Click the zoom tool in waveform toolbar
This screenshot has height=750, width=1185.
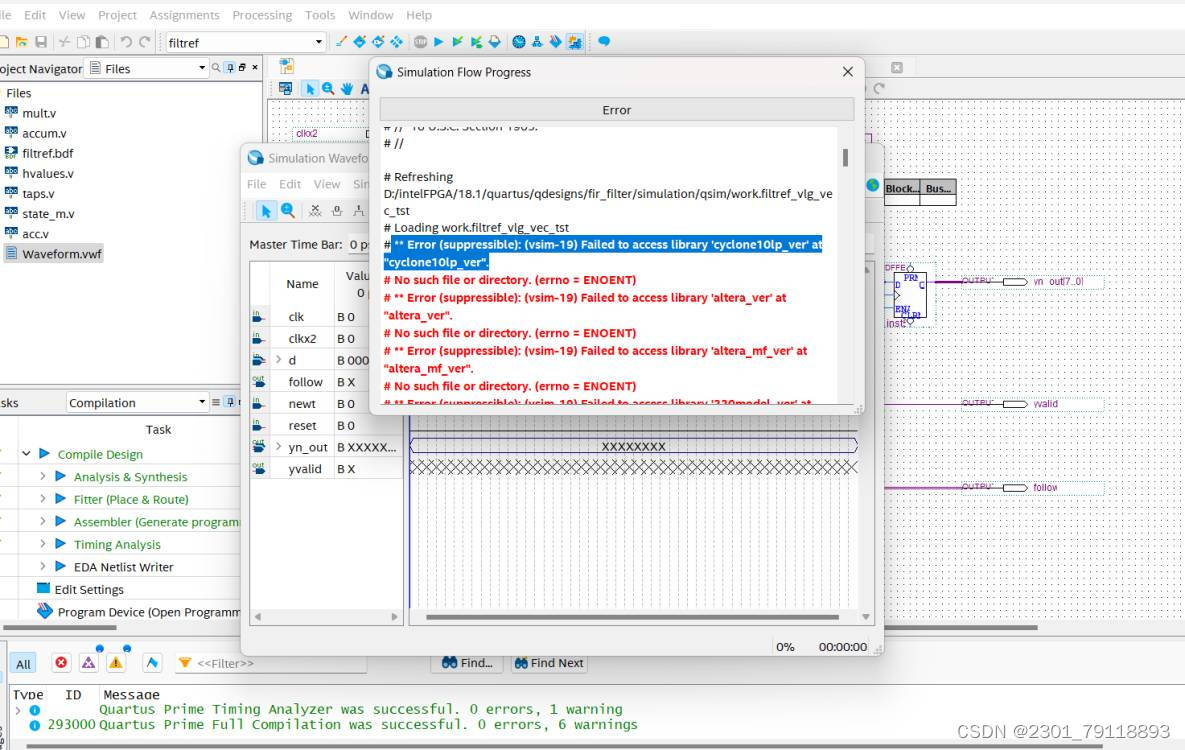[x=288, y=211]
